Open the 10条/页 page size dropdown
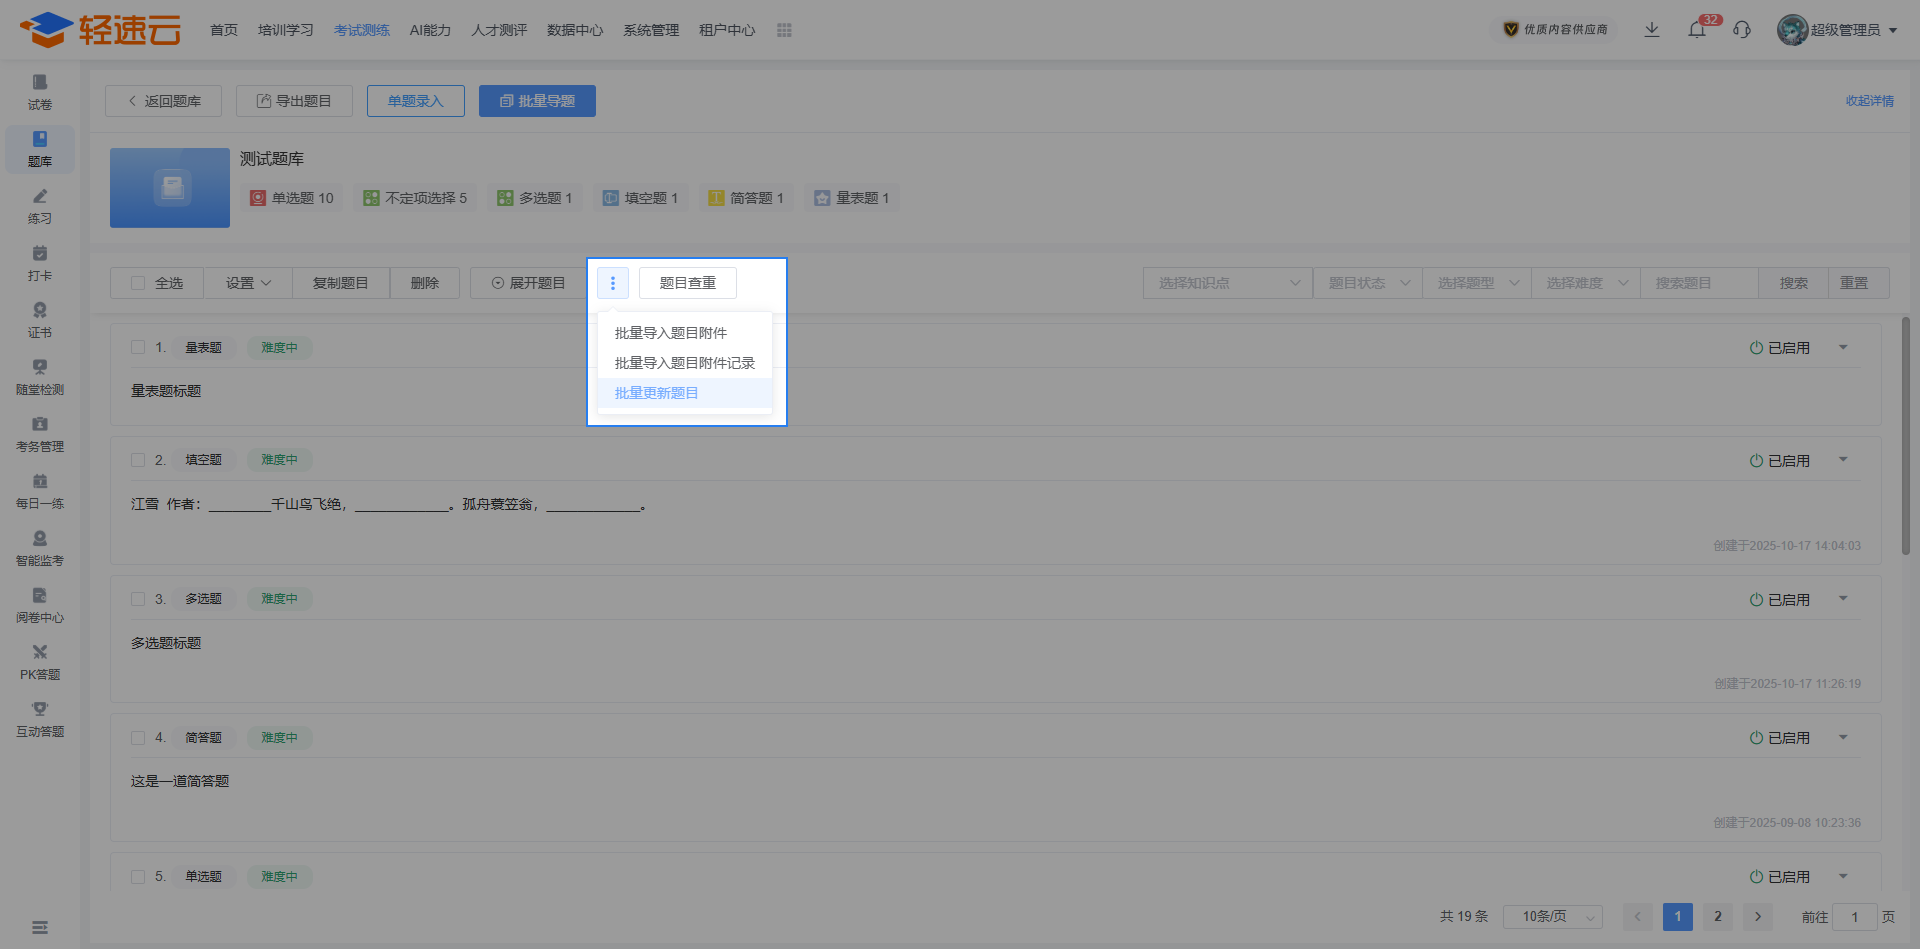This screenshot has width=1920, height=949. pos(1552,916)
